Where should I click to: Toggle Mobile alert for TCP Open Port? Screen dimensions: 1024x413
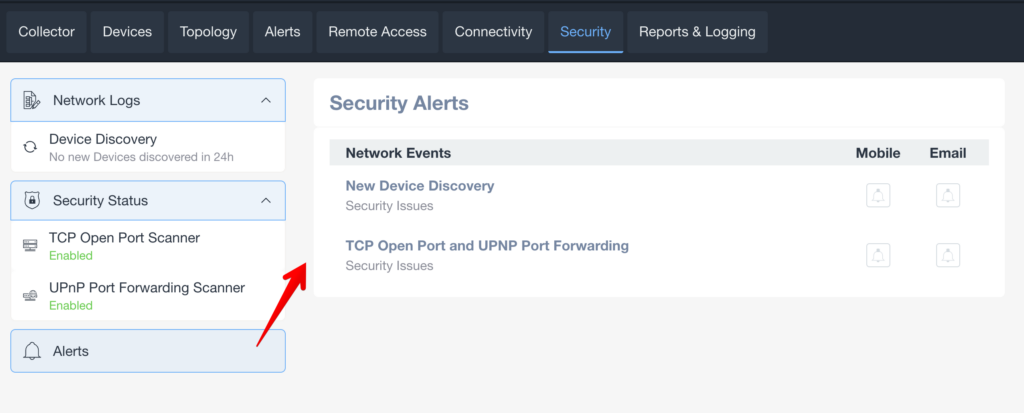pos(878,255)
